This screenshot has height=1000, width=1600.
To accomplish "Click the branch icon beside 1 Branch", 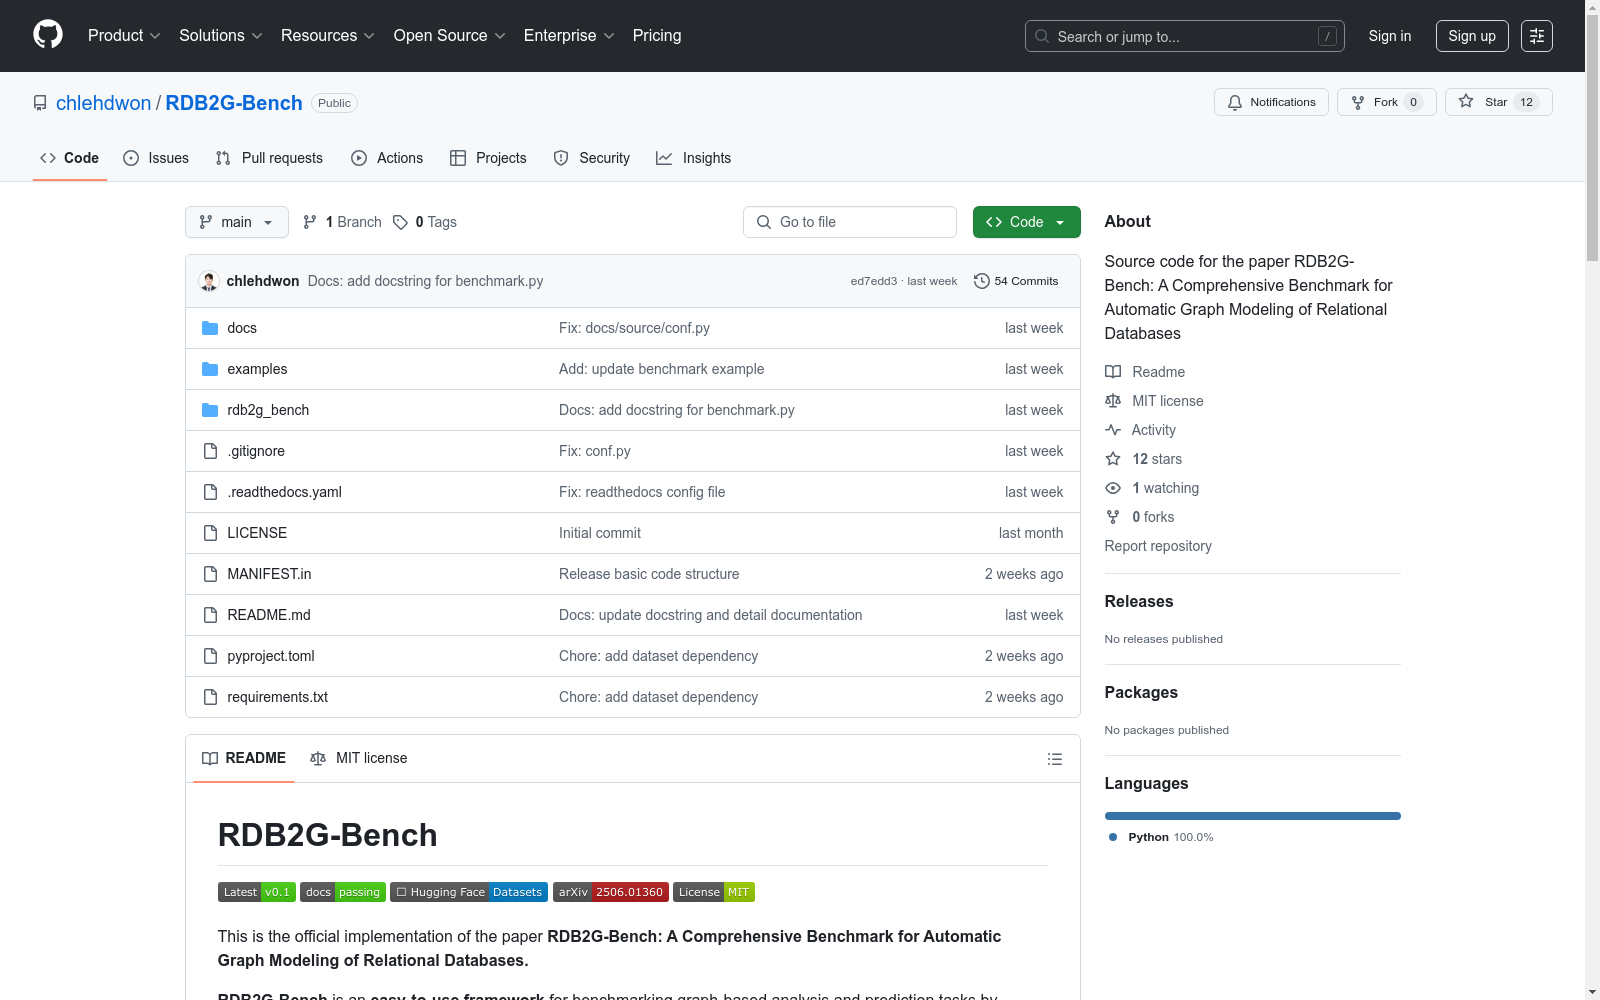I will point(310,222).
